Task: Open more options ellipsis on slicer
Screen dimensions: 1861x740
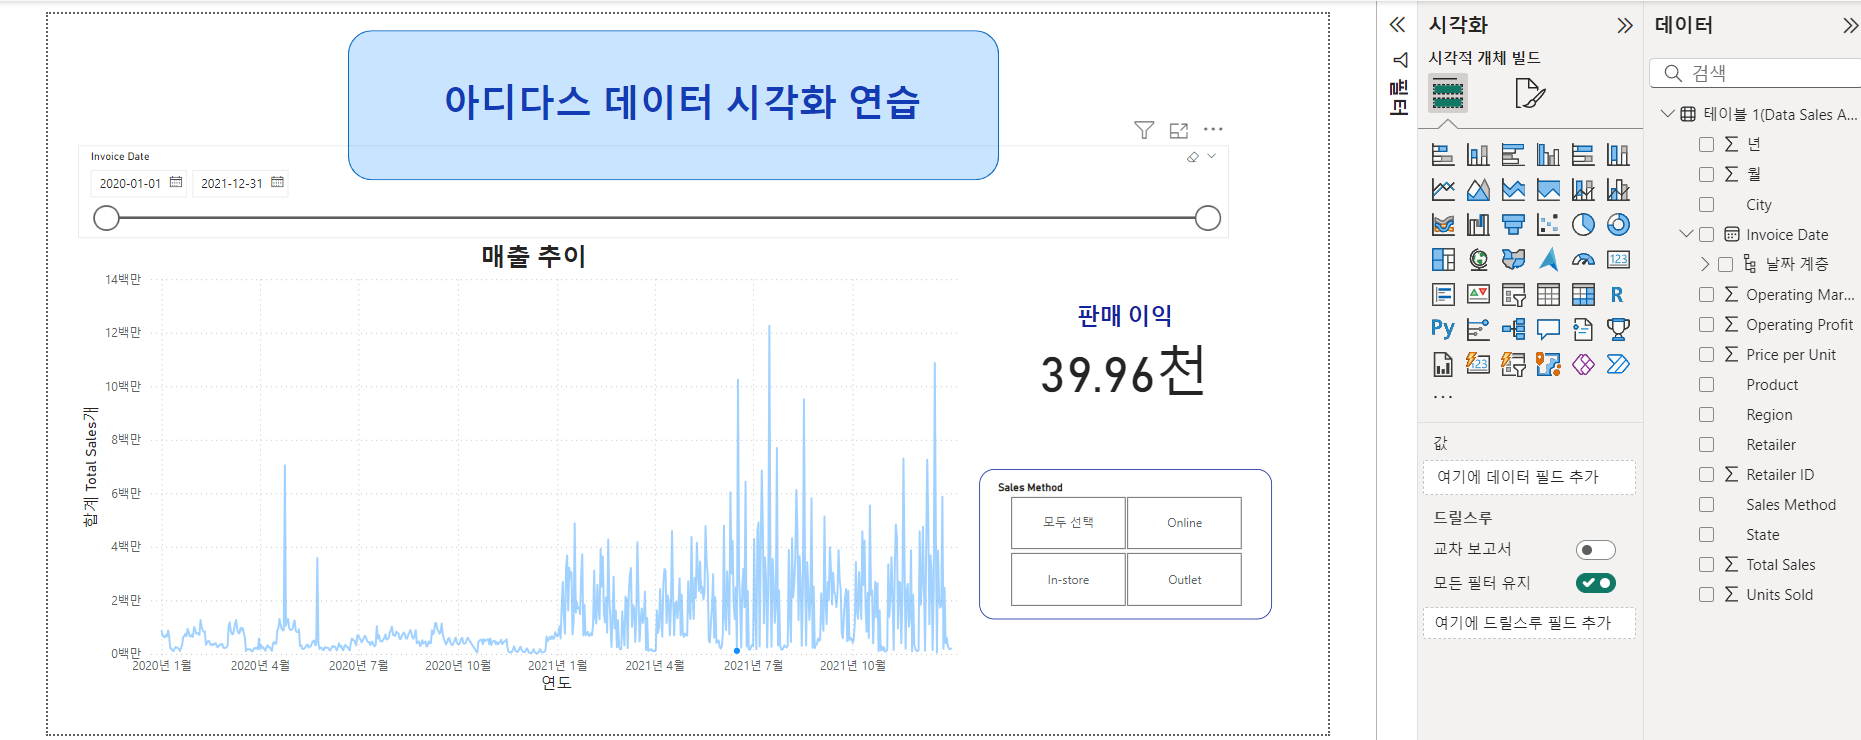Action: [1213, 129]
